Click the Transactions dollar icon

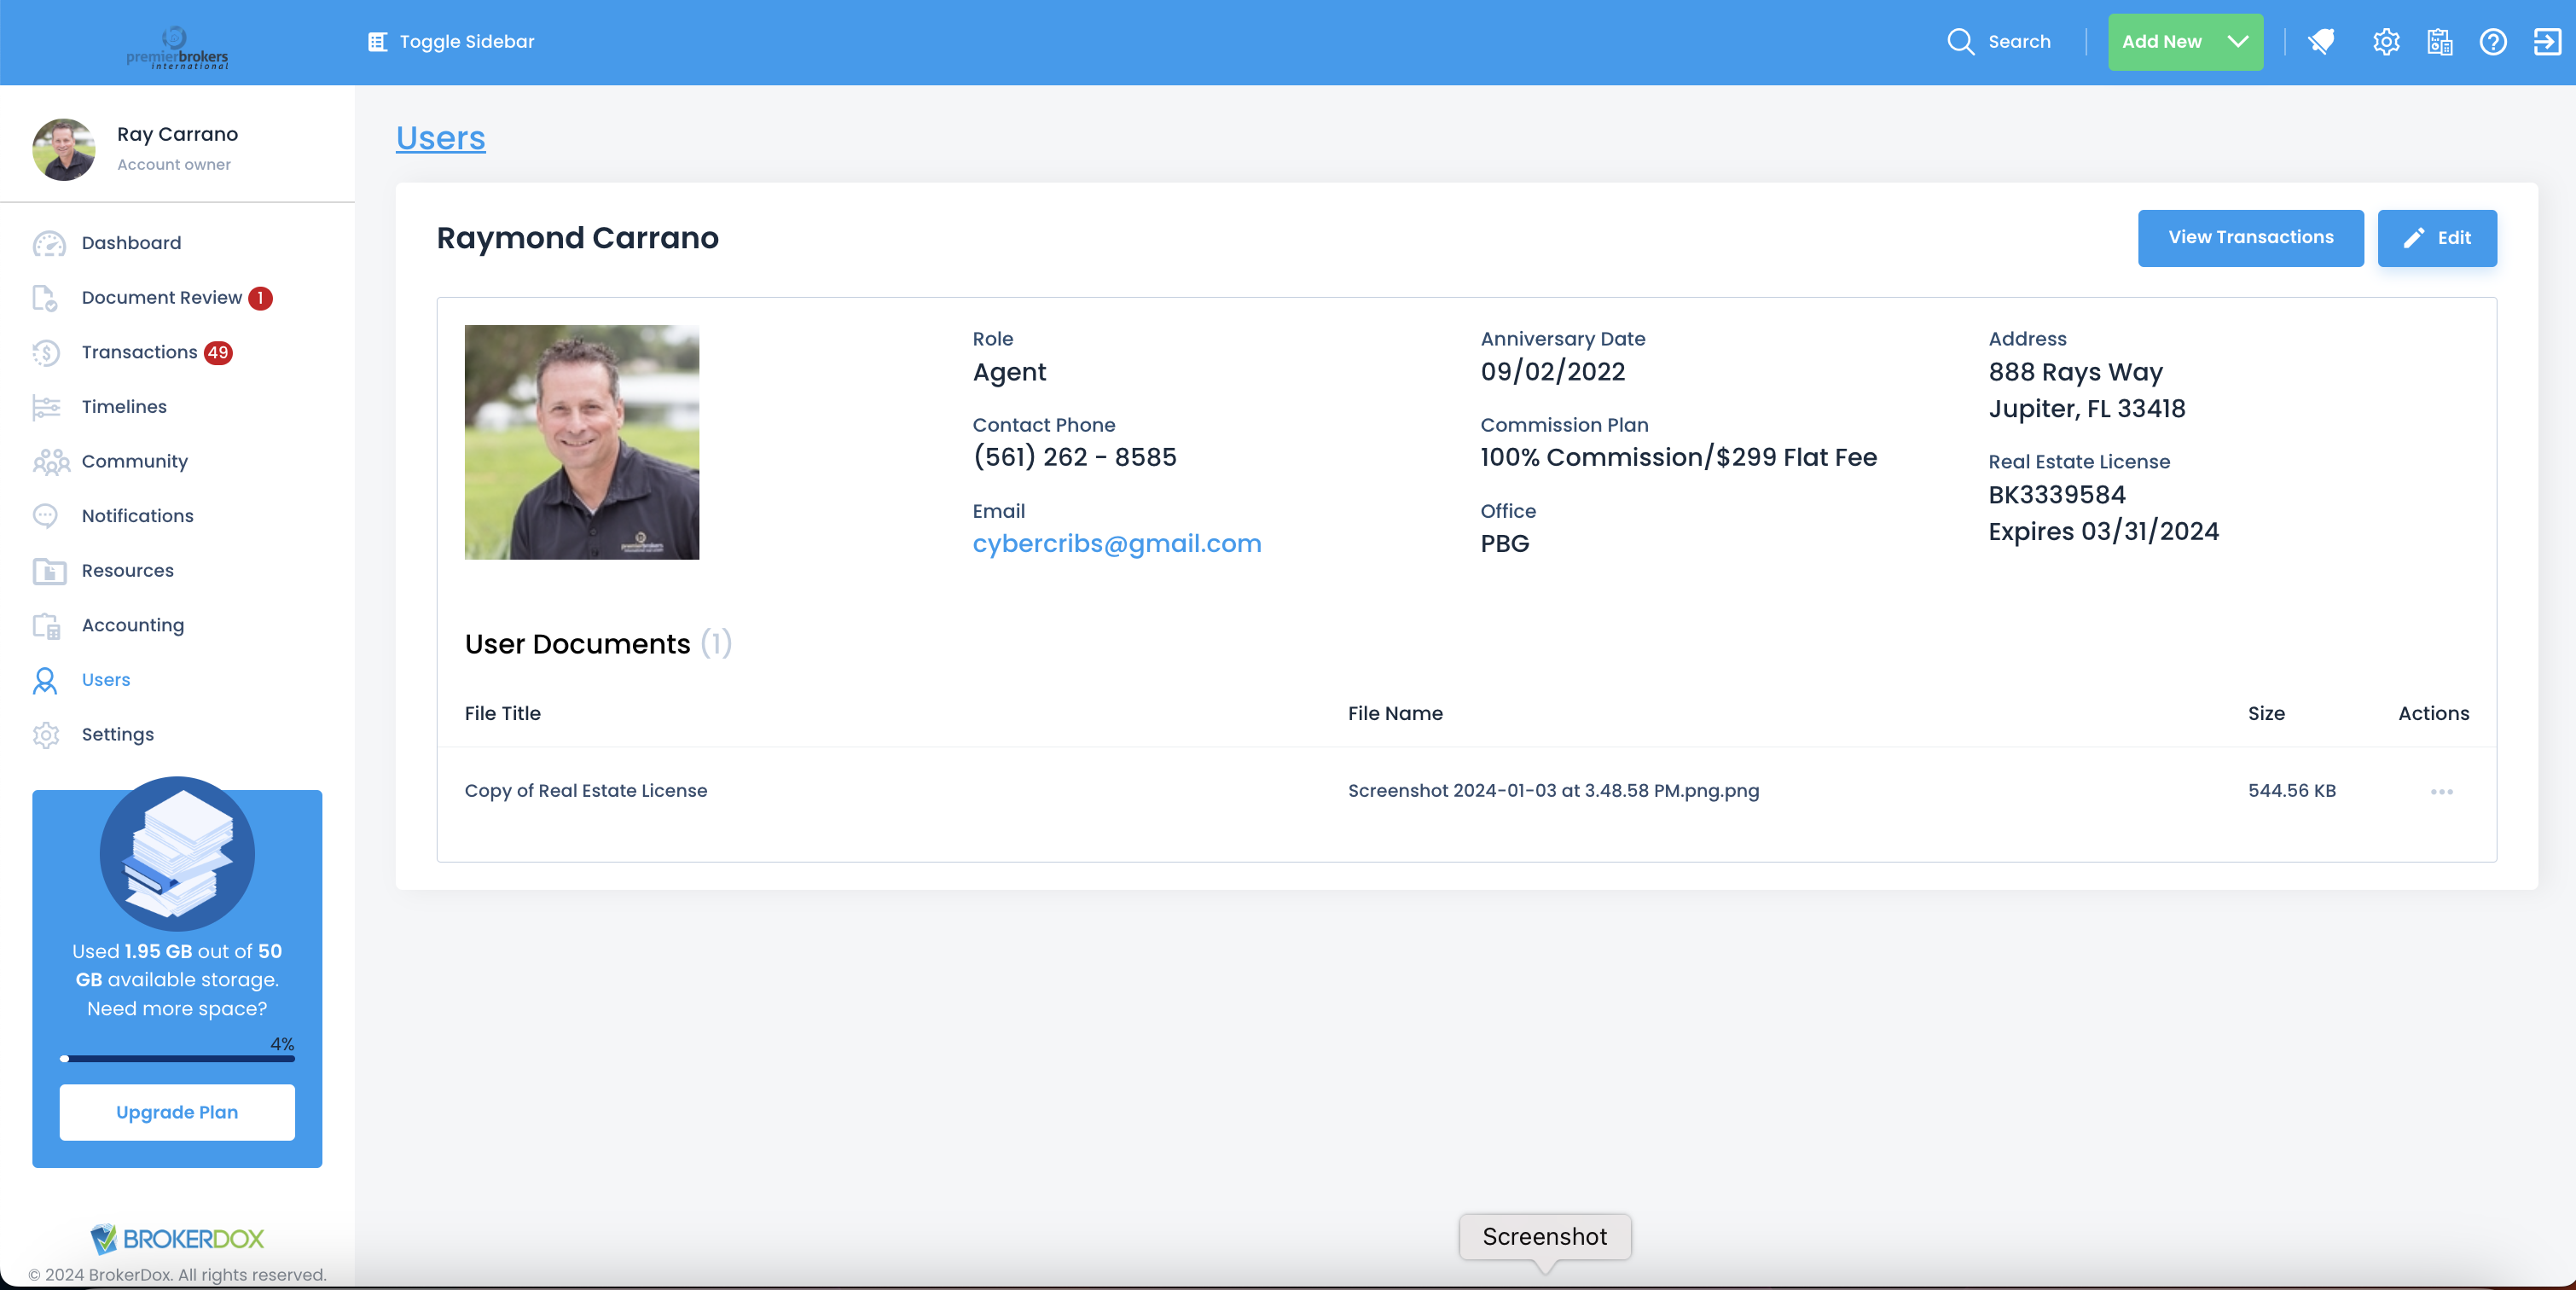46,353
